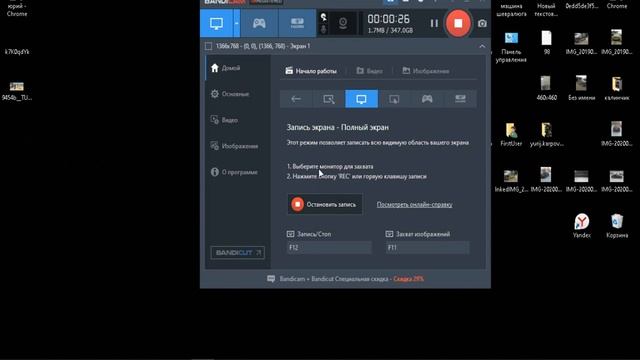Select around-mouse recording mode
The image size is (640, 360).
point(394,99)
